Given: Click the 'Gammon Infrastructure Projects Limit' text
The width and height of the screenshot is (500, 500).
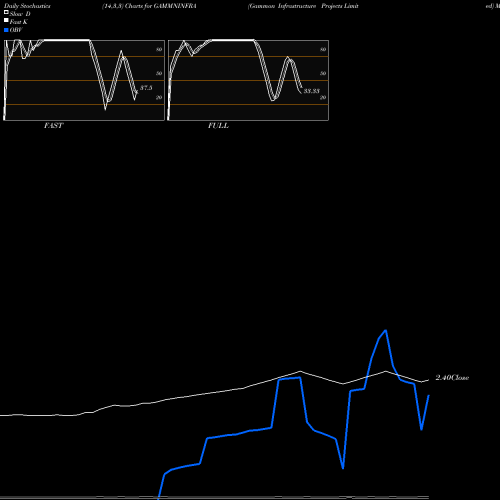Looking at the screenshot, I should [303, 6].
